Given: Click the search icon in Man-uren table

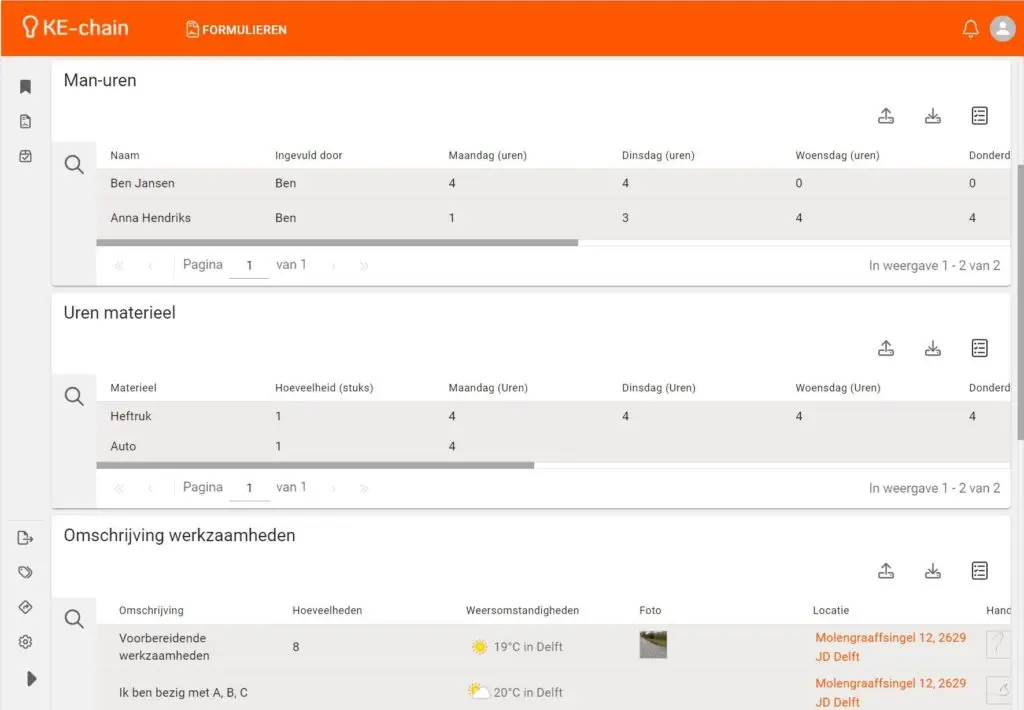Looking at the screenshot, I should click(74, 165).
